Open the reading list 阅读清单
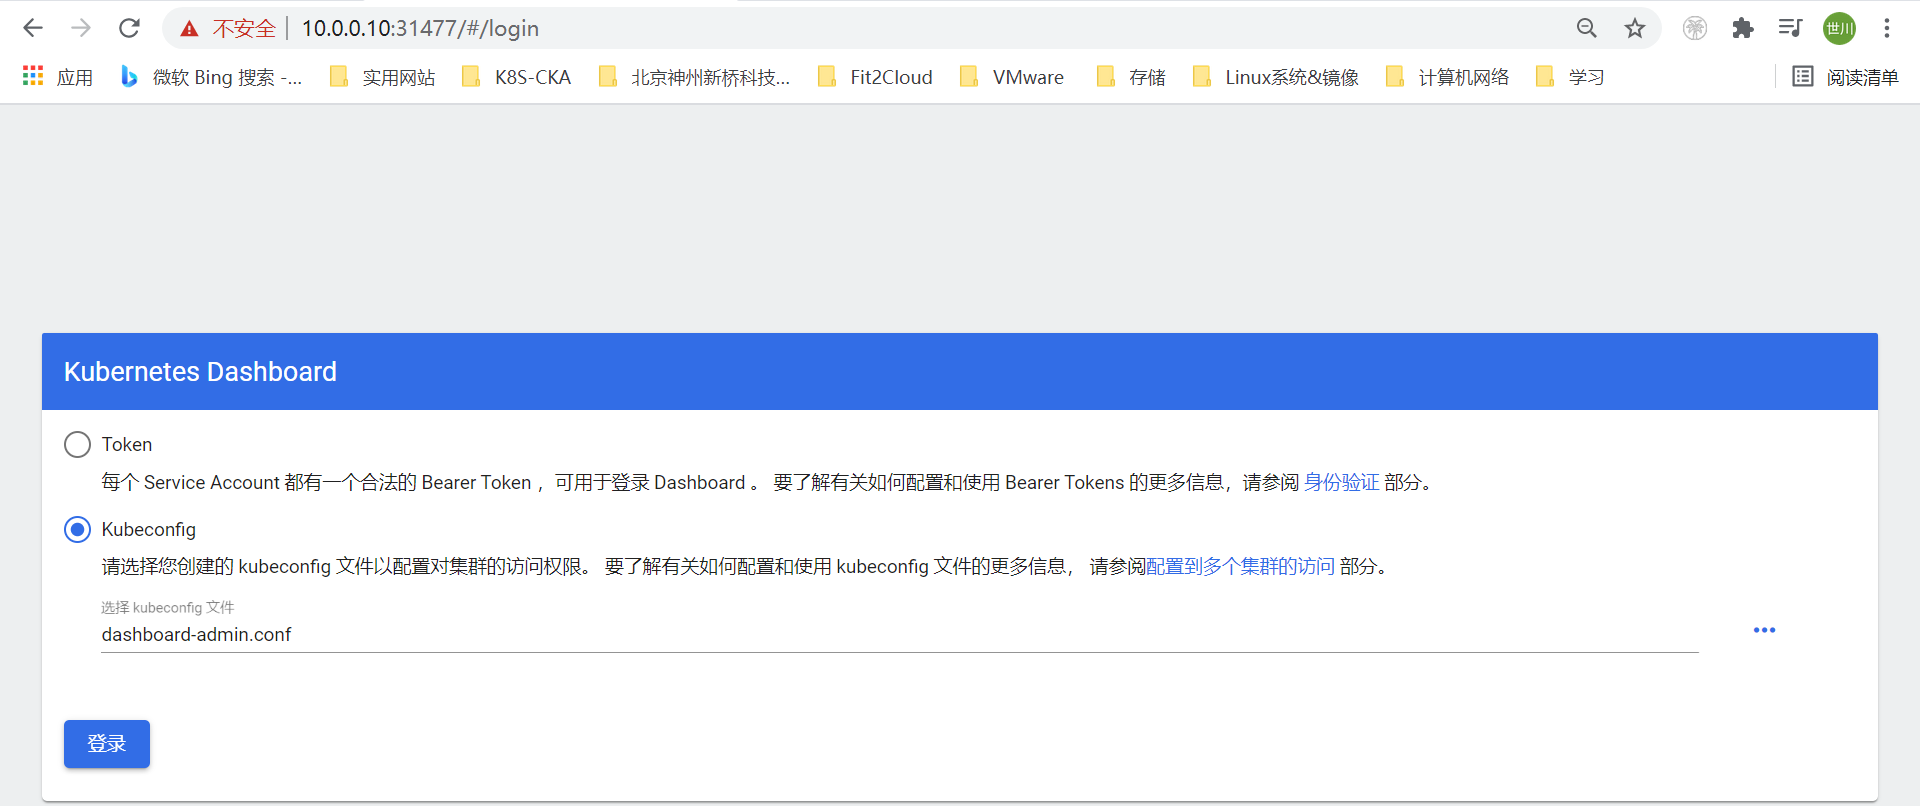 click(1845, 77)
